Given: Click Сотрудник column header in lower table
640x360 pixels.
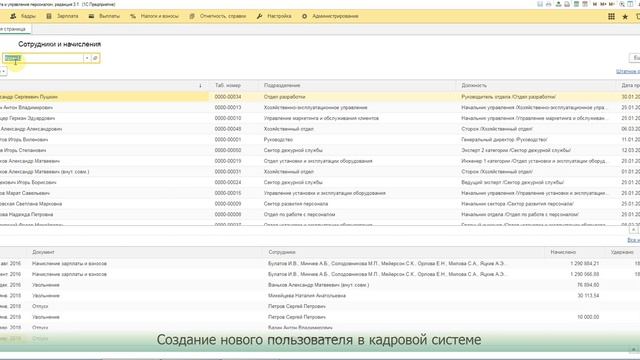Looking at the screenshot, I should coord(282,252).
